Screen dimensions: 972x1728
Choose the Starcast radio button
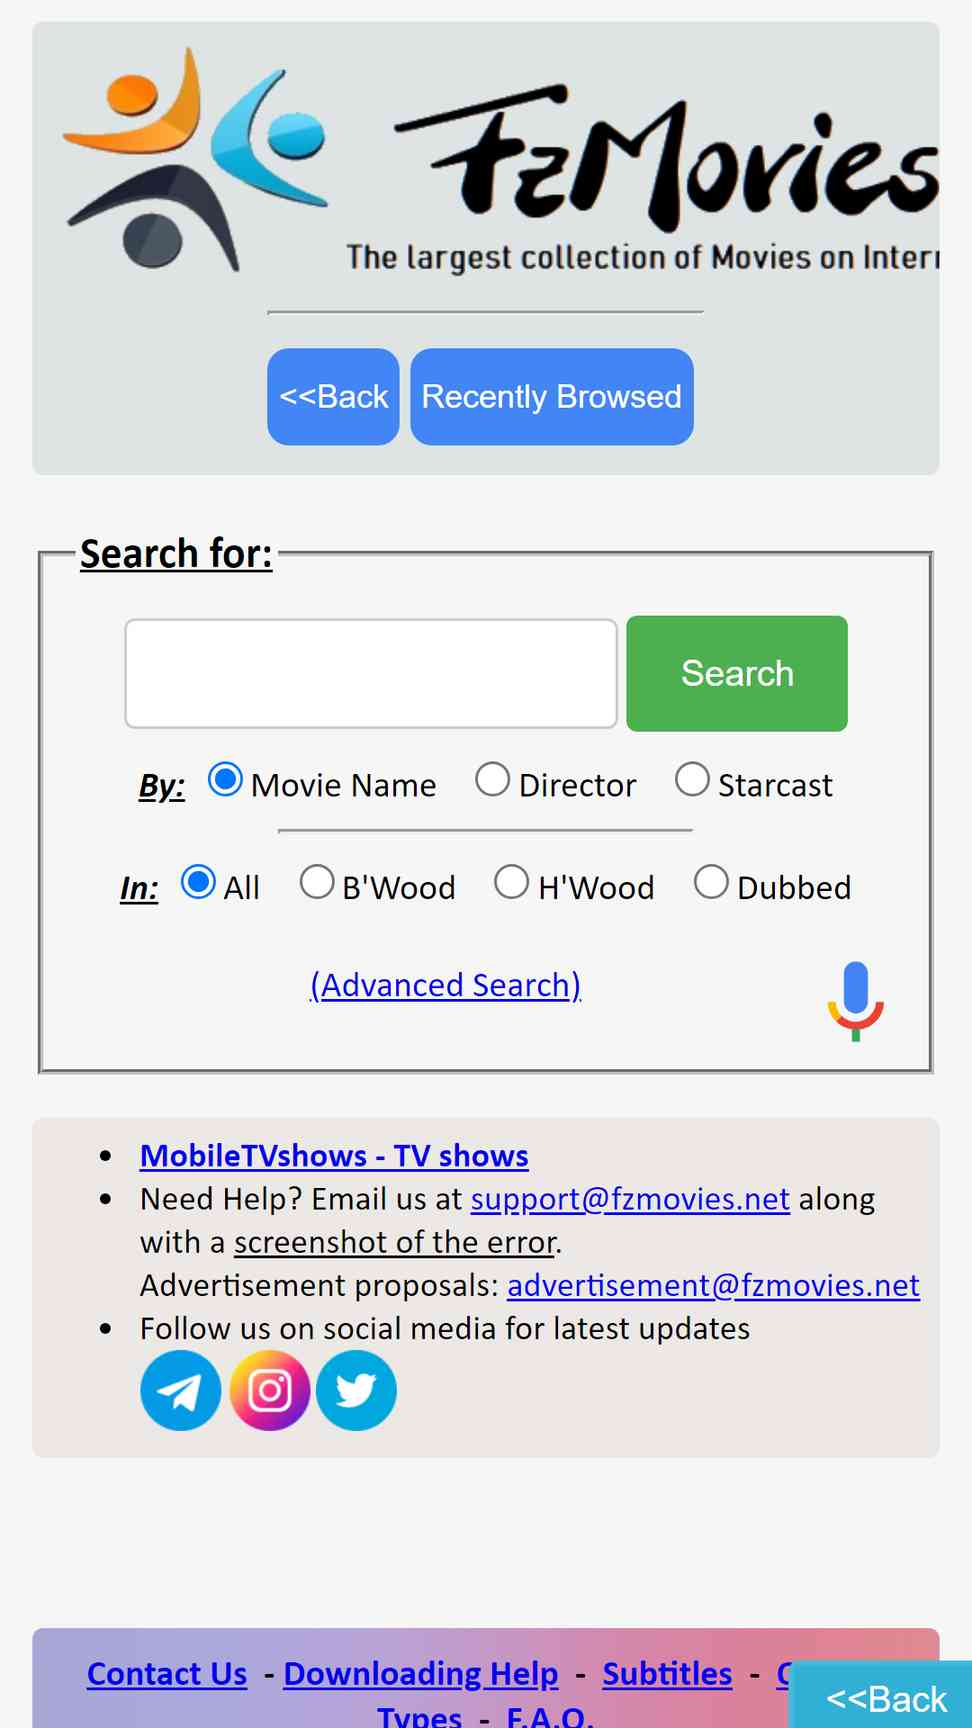click(x=692, y=780)
